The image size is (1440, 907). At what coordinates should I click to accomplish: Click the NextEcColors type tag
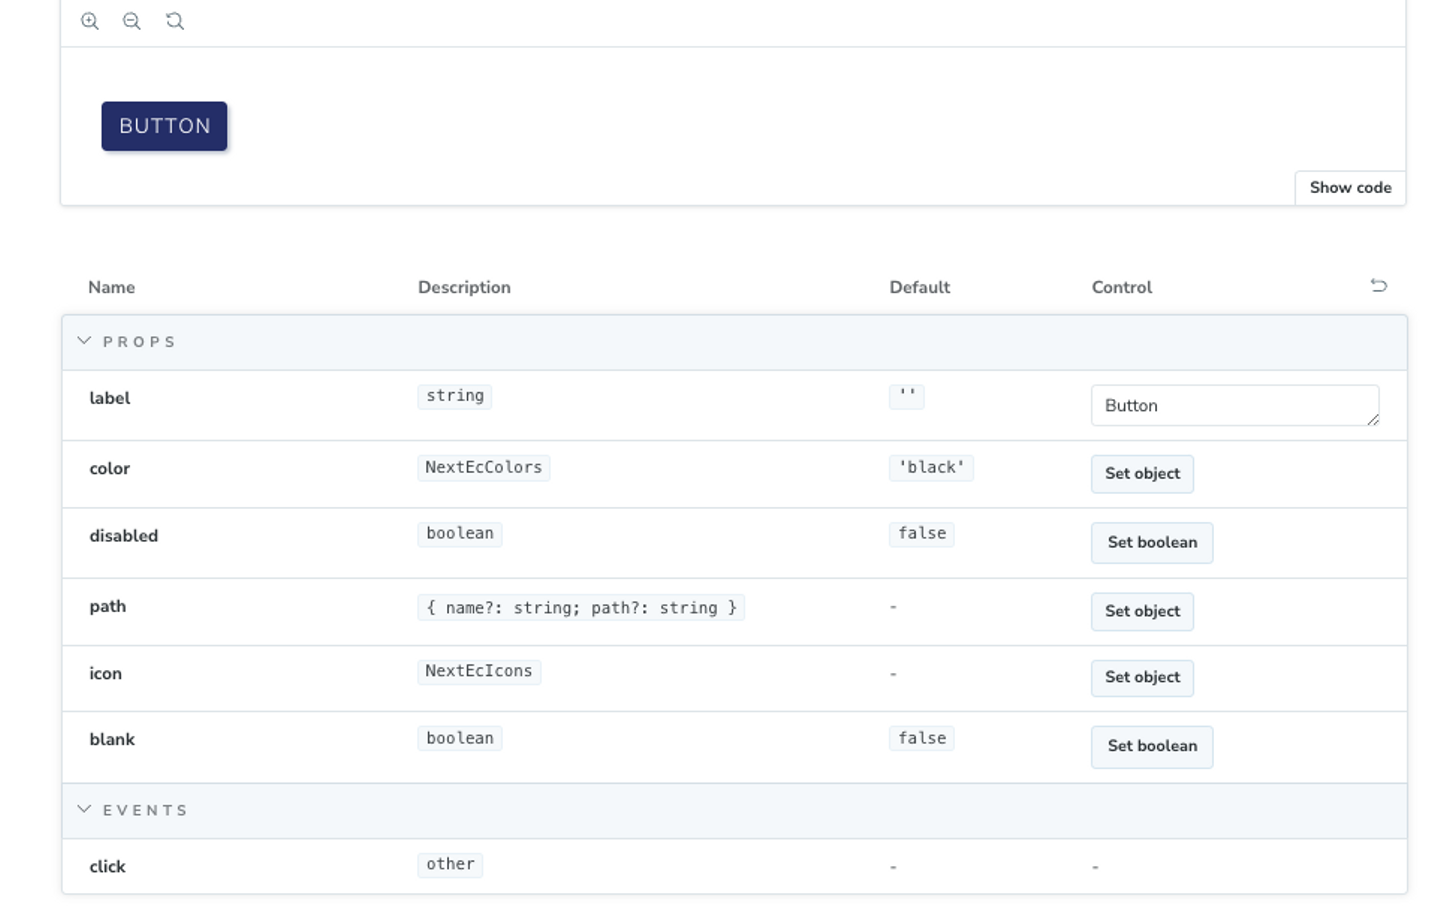click(x=483, y=468)
